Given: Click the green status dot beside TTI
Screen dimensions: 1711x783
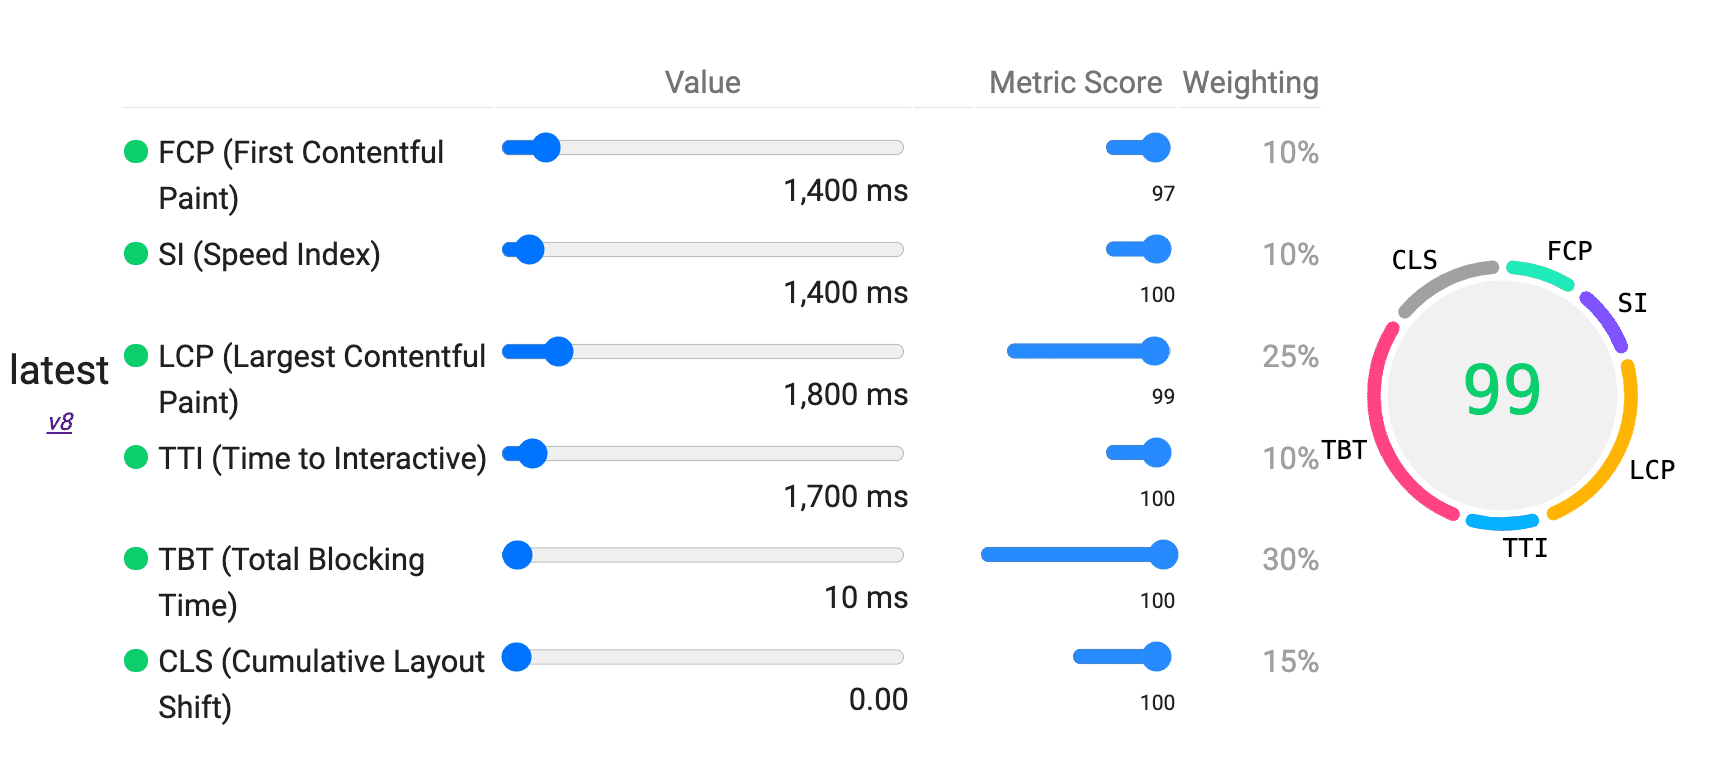Looking at the screenshot, I should point(136,458).
